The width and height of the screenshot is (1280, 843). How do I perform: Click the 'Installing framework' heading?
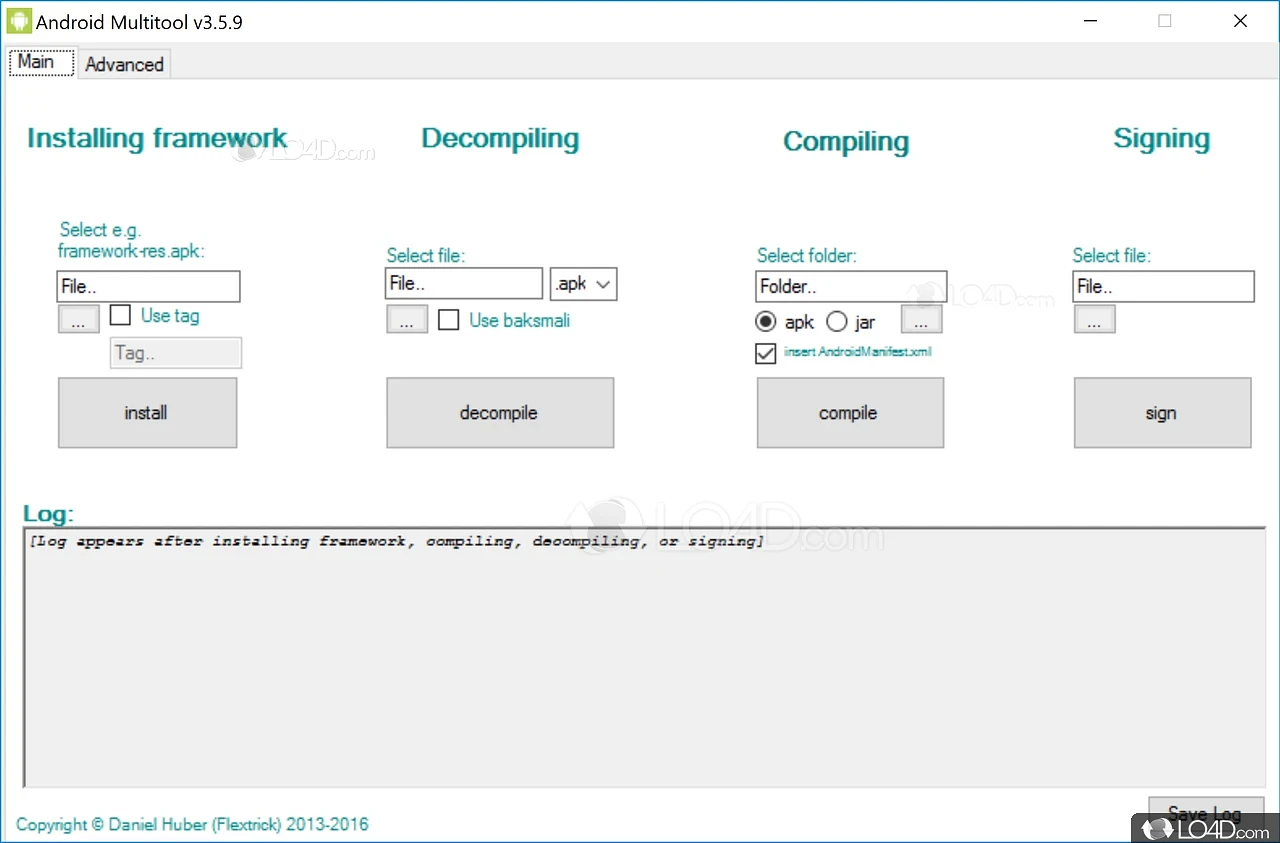157,138
